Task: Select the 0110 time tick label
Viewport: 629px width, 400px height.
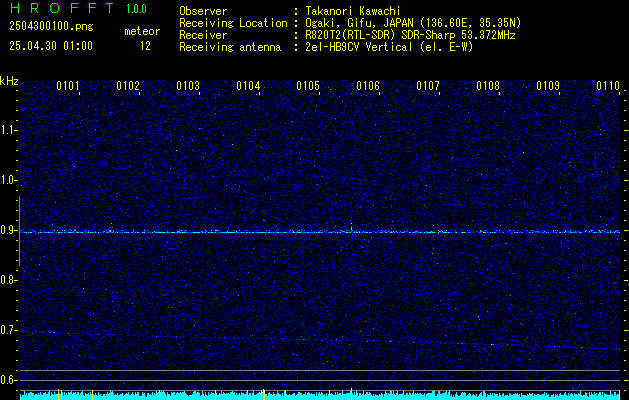Action: coord(608,86)
